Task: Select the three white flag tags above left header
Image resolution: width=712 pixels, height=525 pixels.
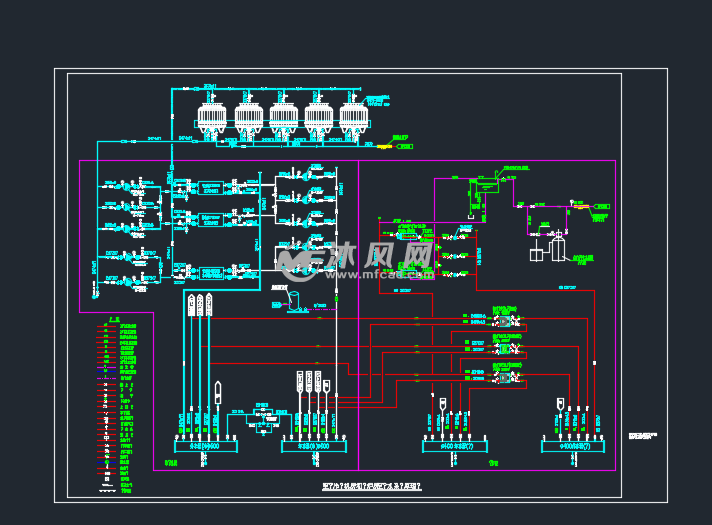Action: (x=200, y=305)
